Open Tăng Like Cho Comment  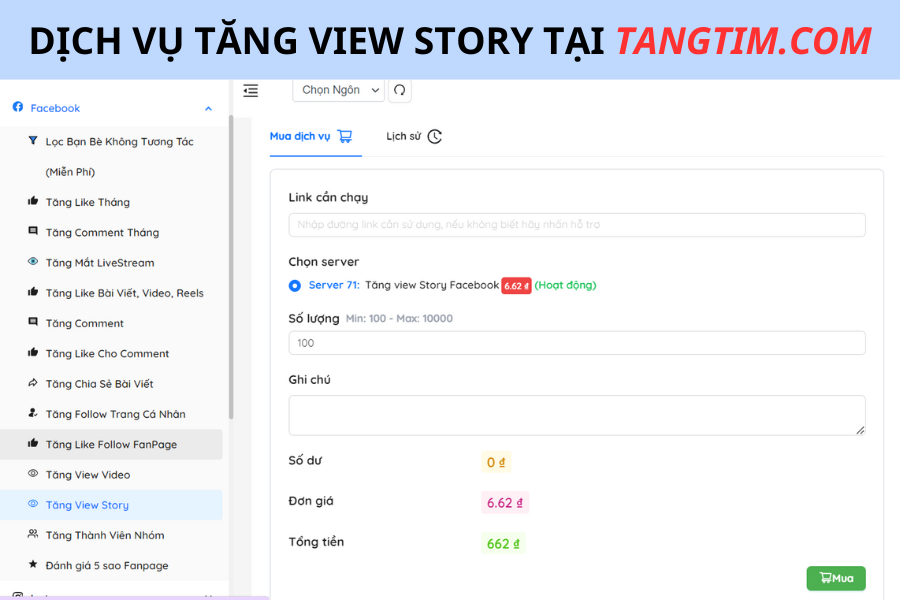[x=107, y=354]
